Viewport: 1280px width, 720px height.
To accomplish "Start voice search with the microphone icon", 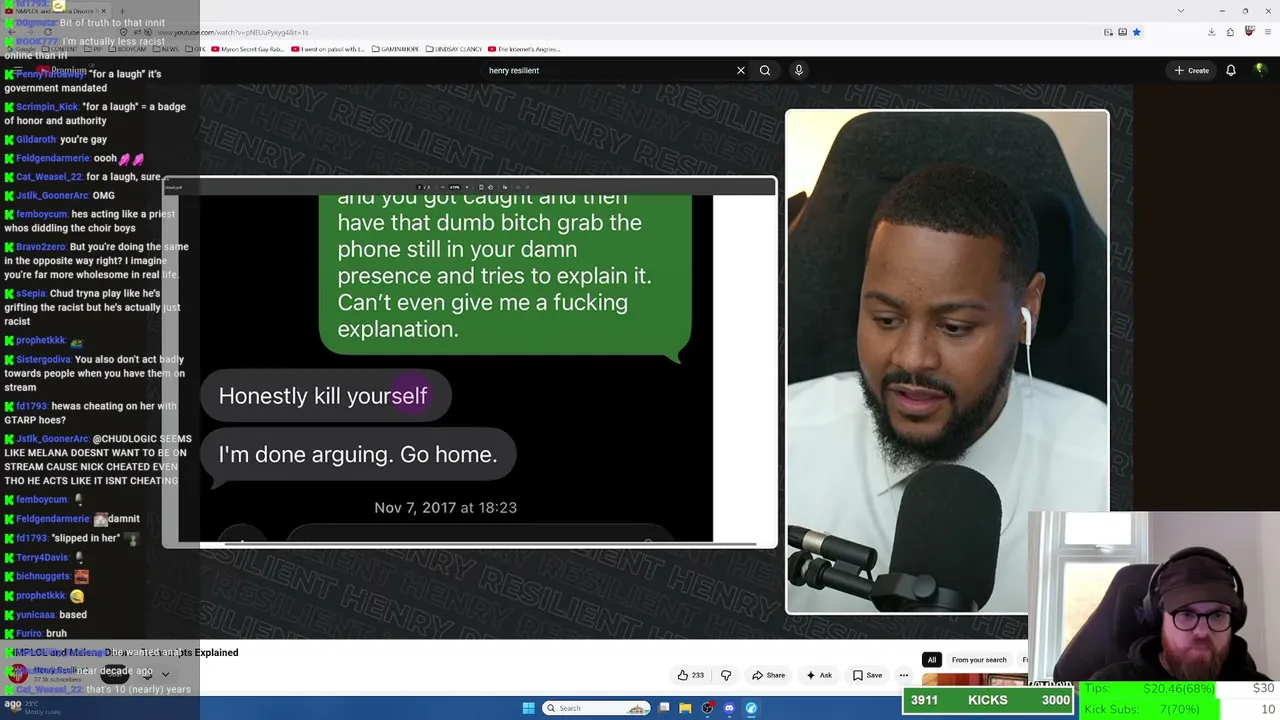I will point(798,70).
